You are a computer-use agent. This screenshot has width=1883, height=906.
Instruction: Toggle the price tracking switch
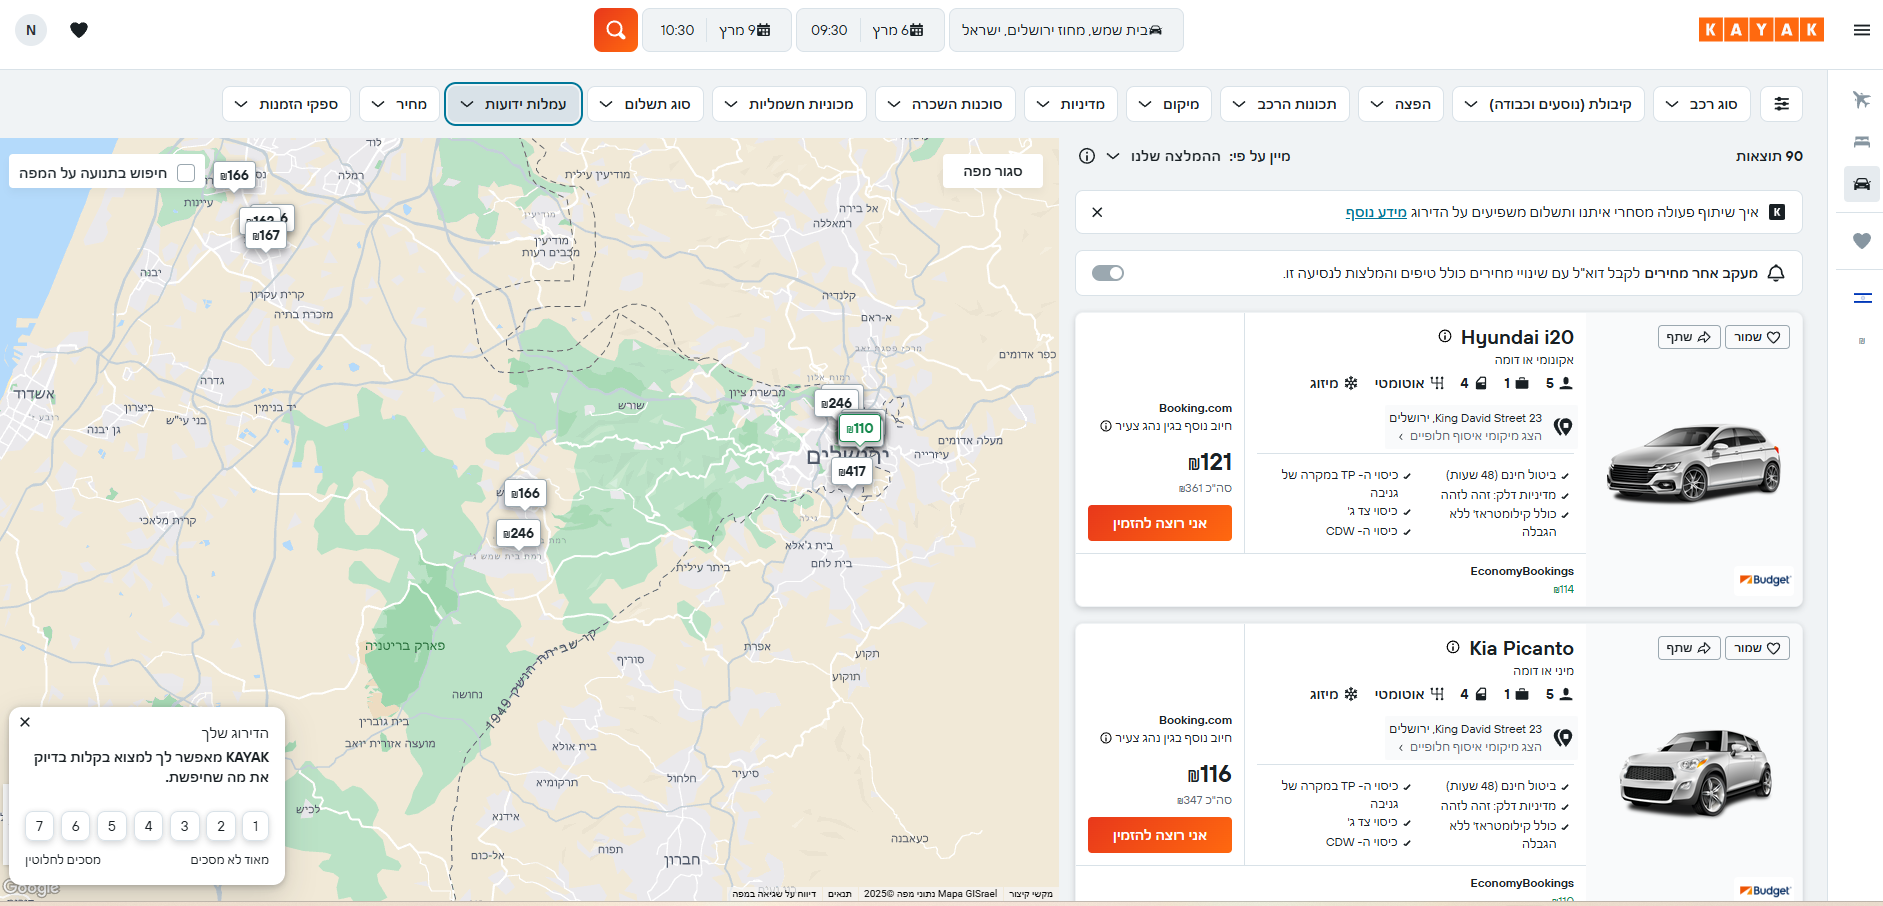[1108, 273]
